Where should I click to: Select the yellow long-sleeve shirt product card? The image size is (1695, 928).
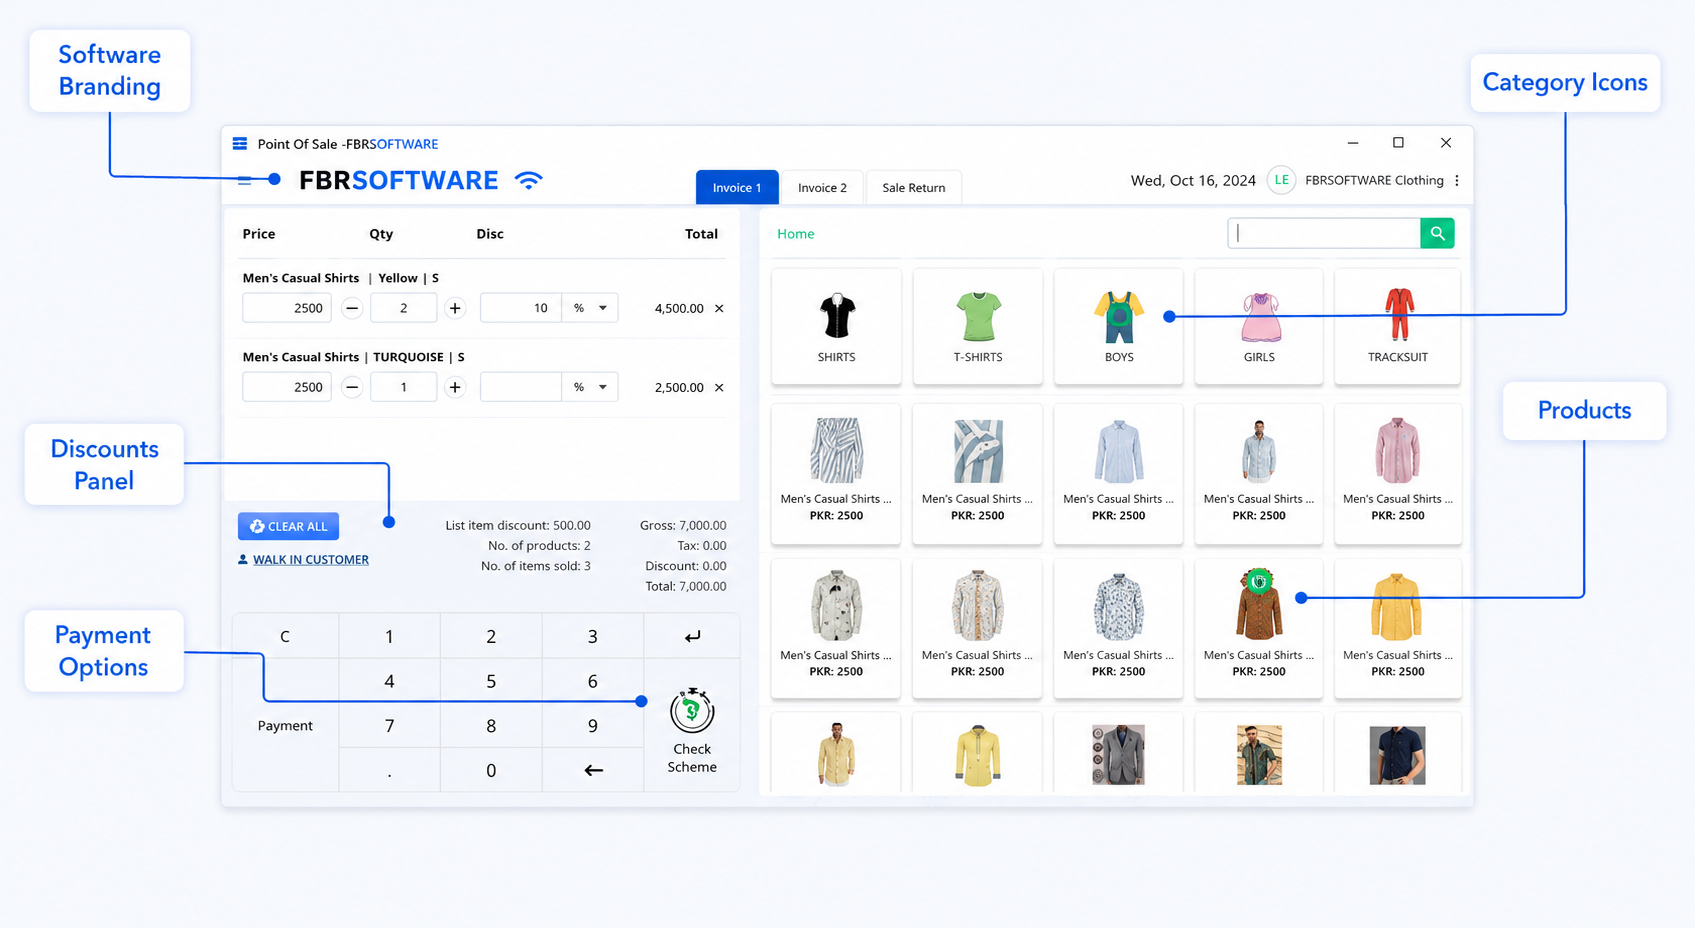point(1397,628)
